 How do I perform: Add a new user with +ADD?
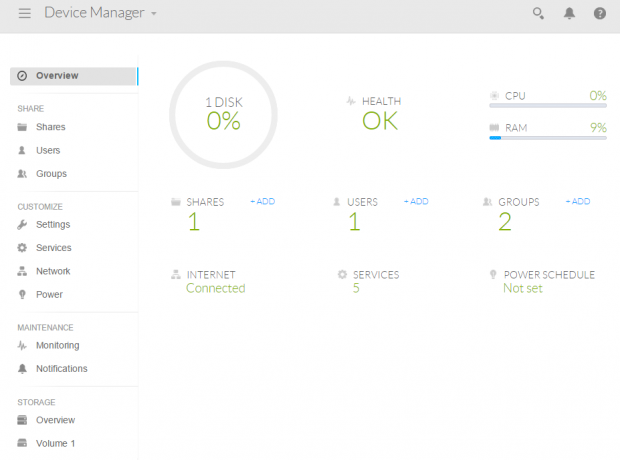pos(416,201)
